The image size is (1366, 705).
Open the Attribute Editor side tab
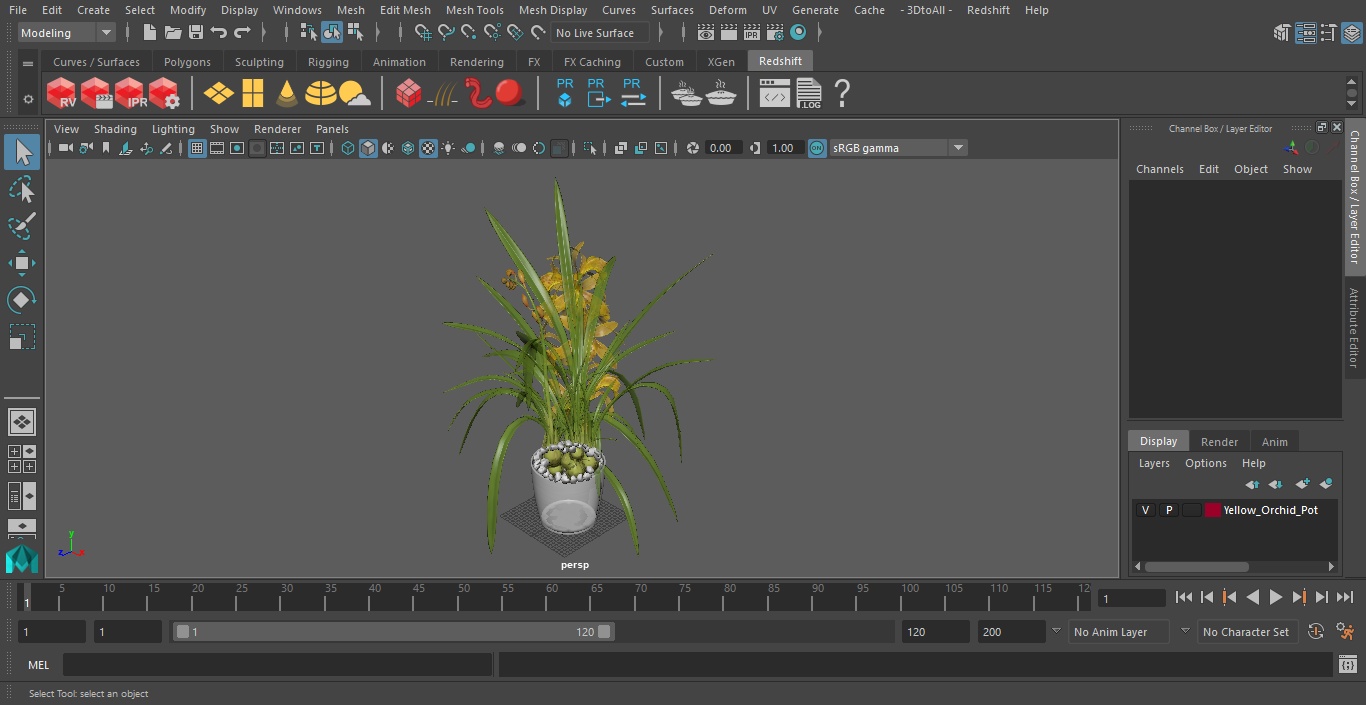tap(1354, 328)
